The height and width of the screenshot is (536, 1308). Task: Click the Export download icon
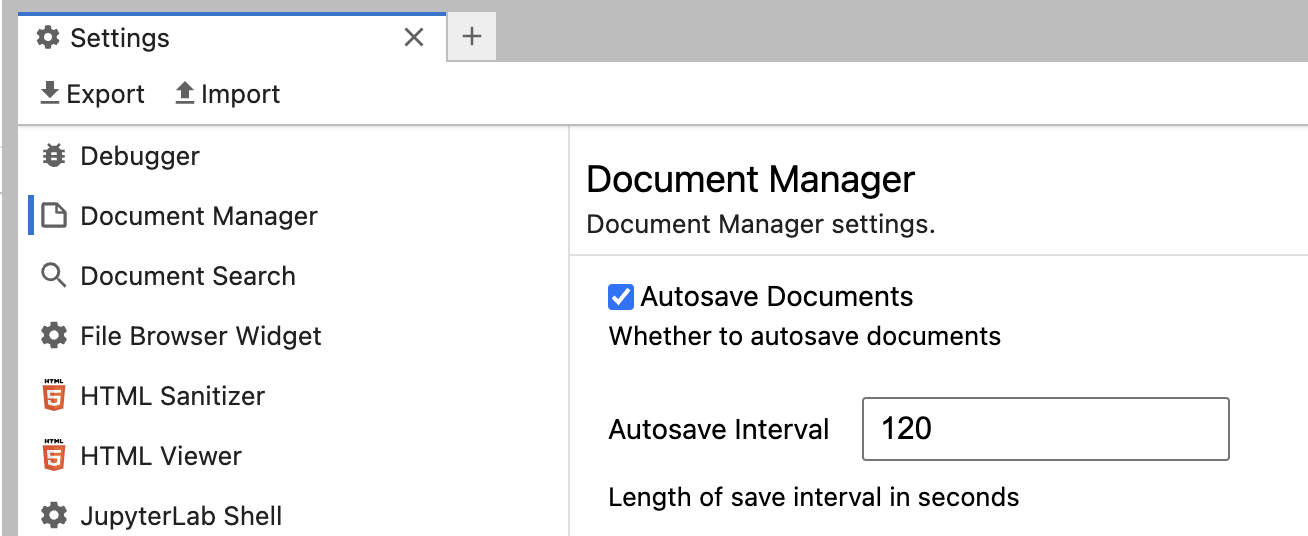50,93
